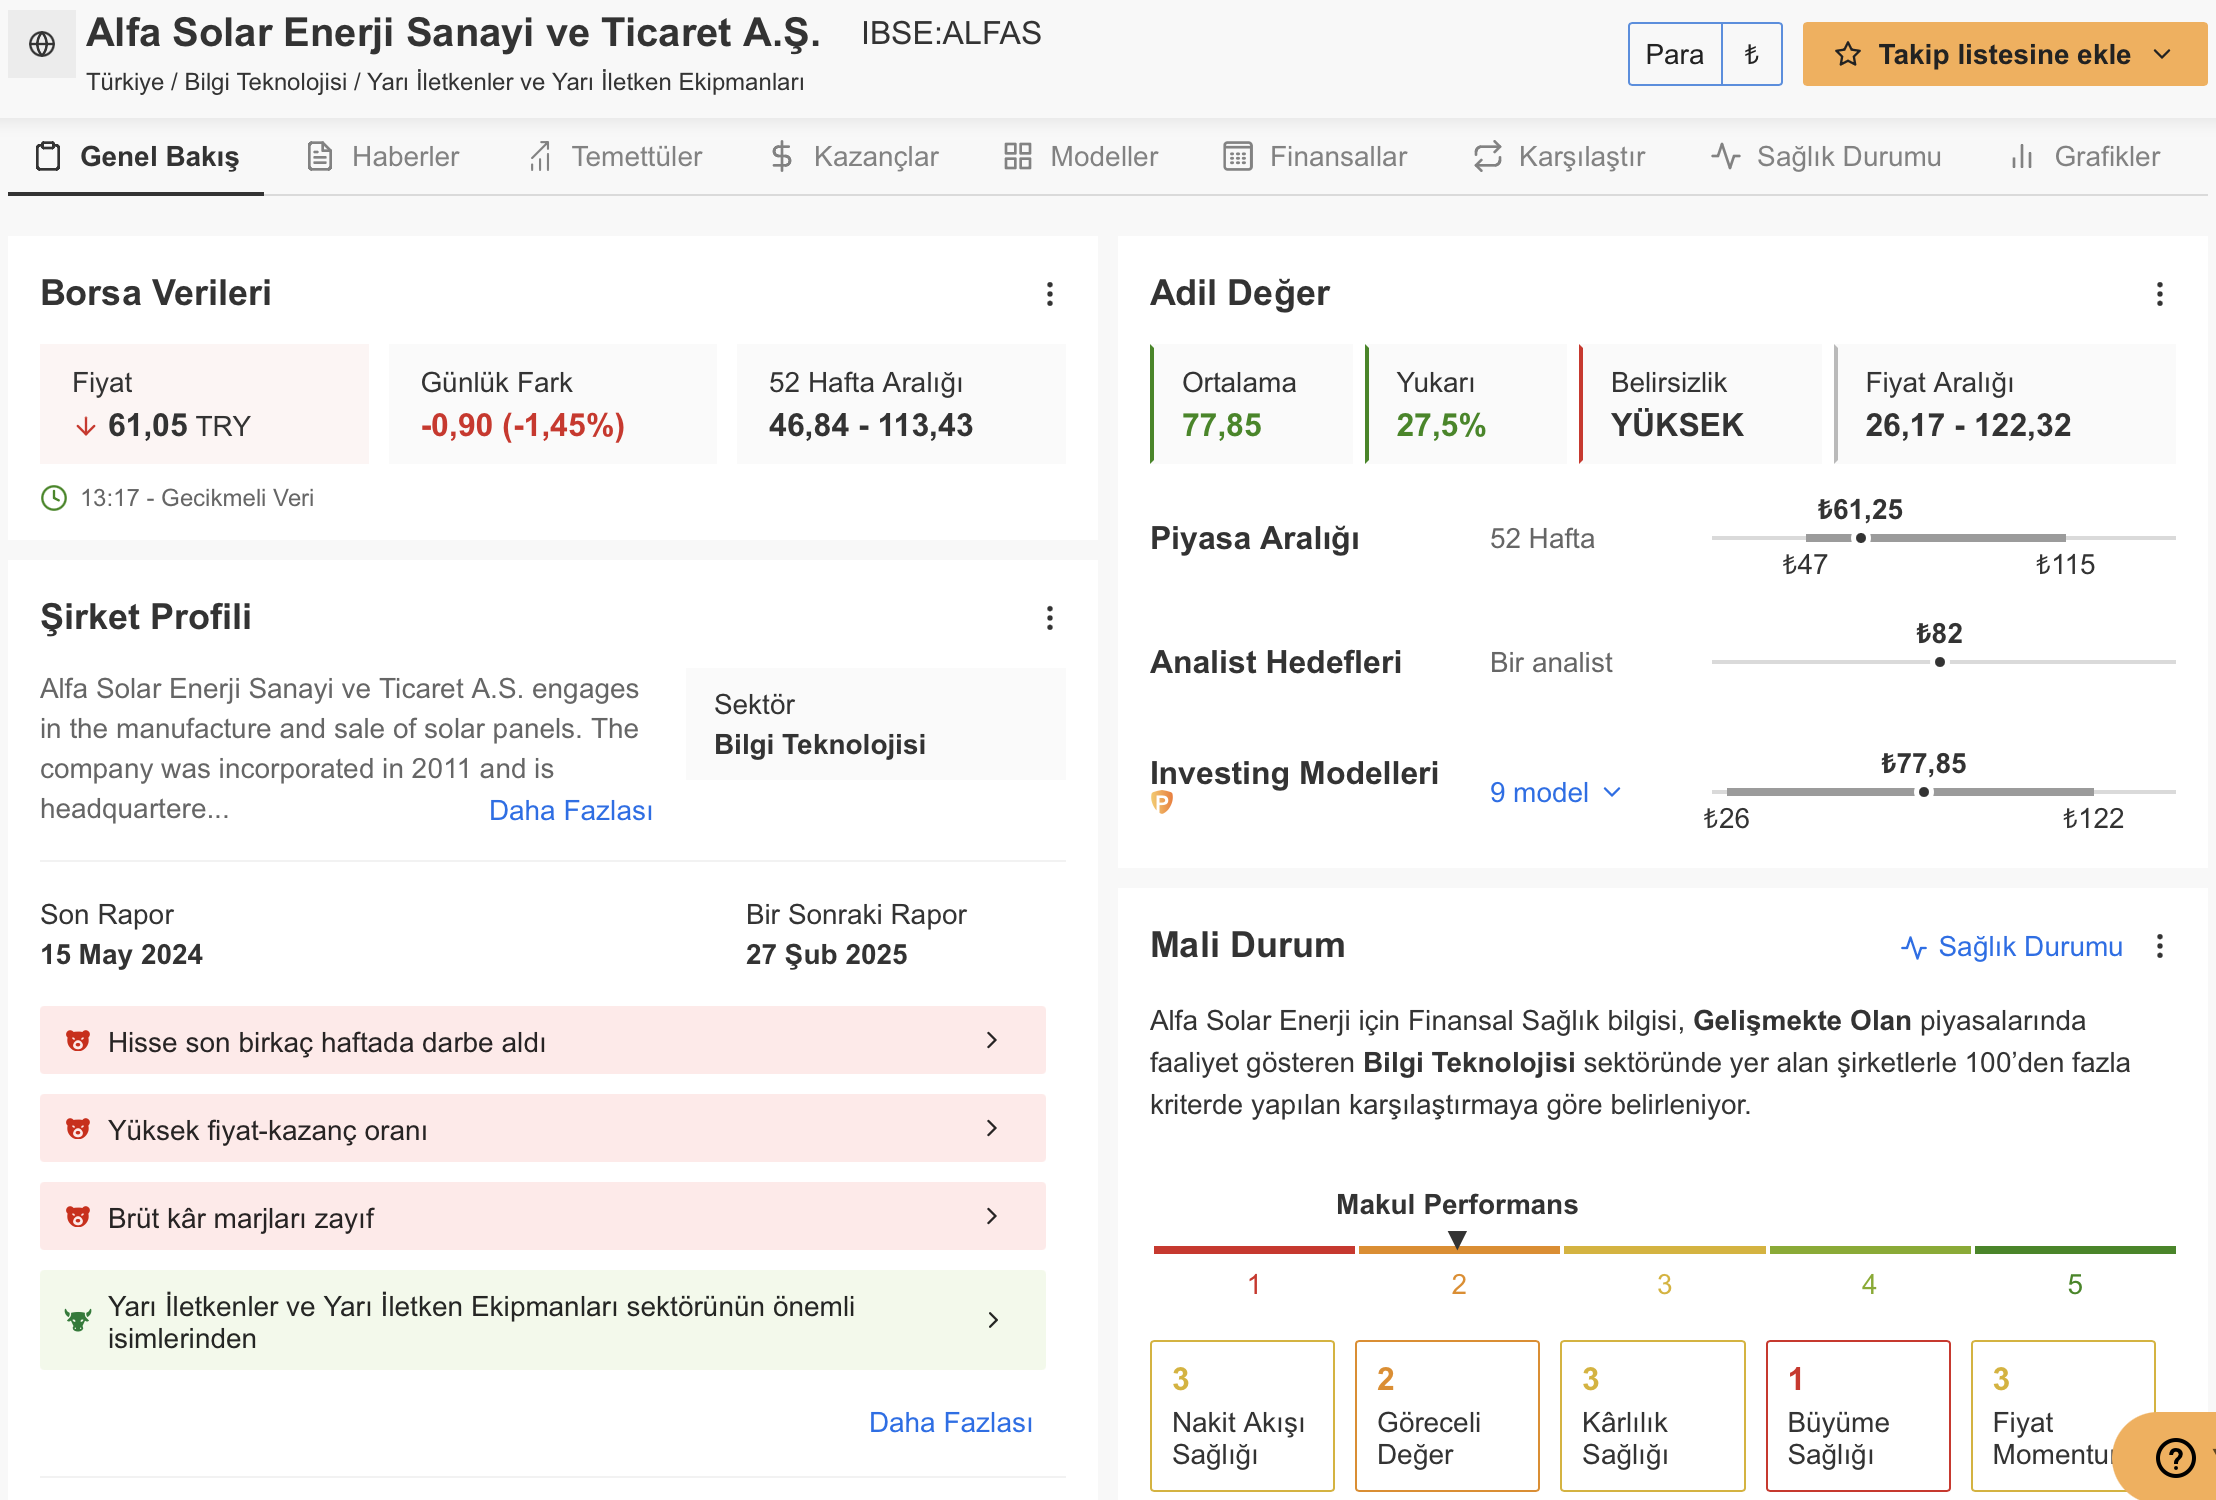Image resolution: width=2216 pixels, height=1500 pixels.
Task: Expand the Takip listesine ekle dropdown arrow
Action: [2163, 54]
